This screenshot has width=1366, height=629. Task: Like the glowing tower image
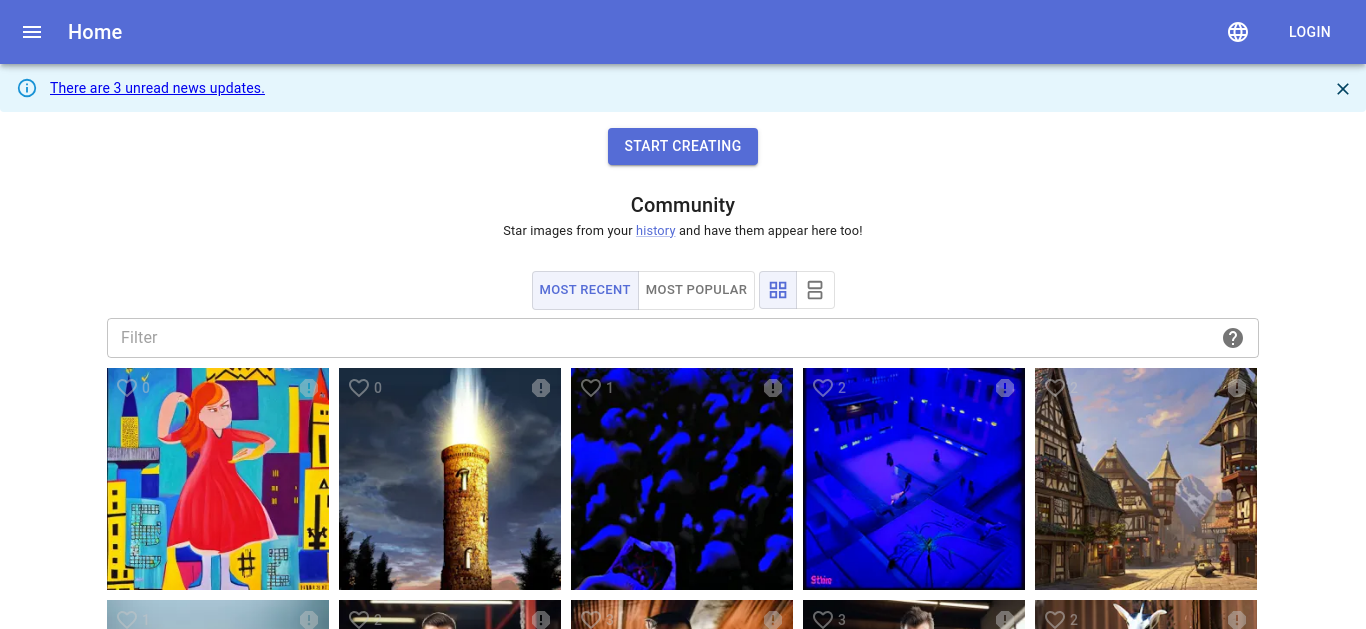pyautogui.click(x=359, y=388)
